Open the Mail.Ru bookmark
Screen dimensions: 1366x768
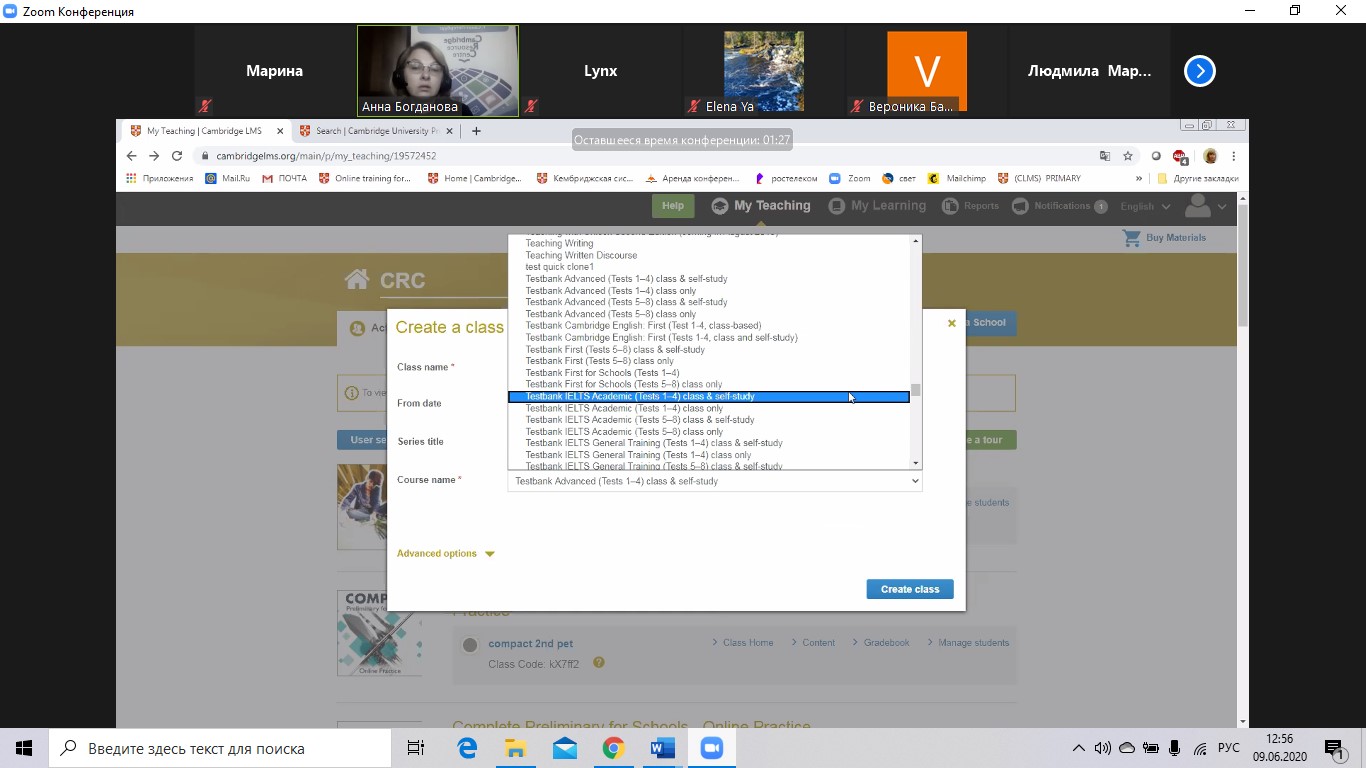[x=228, y=179]
